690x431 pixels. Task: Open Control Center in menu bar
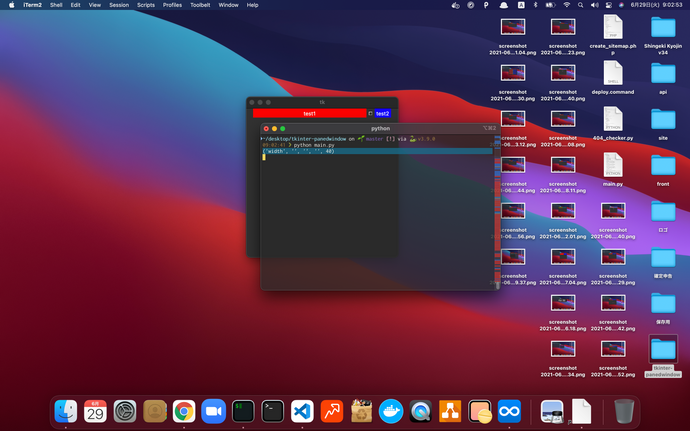609,5
